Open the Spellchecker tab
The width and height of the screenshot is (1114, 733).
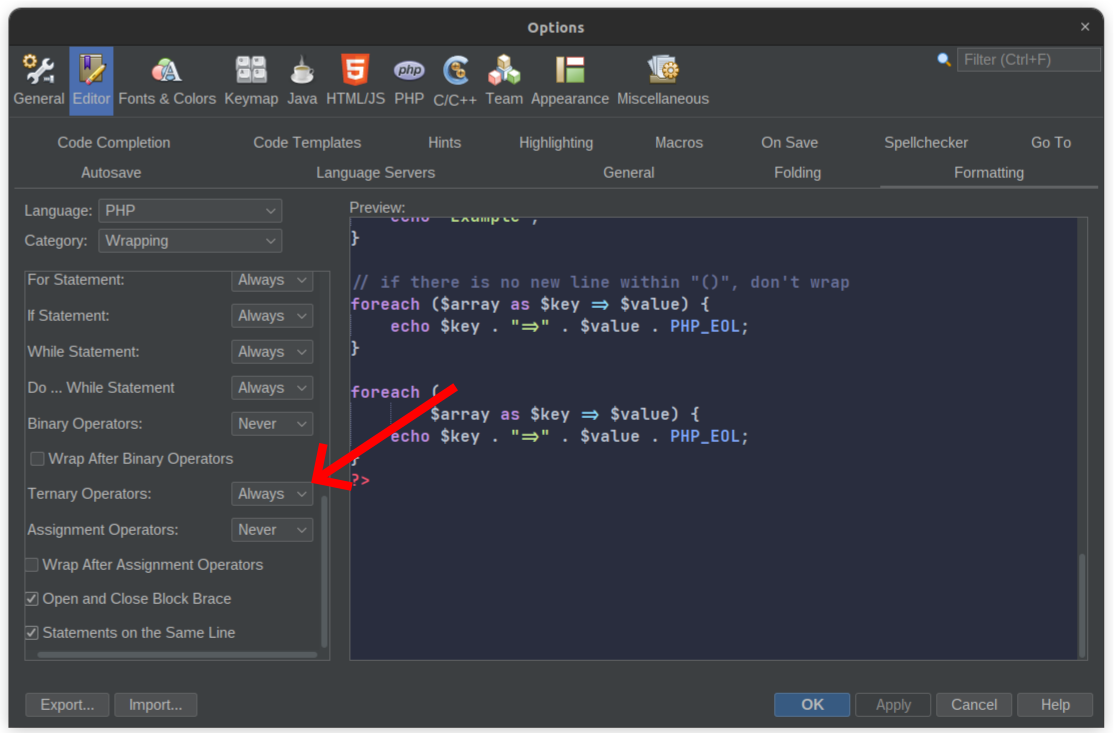pos(926,142)
